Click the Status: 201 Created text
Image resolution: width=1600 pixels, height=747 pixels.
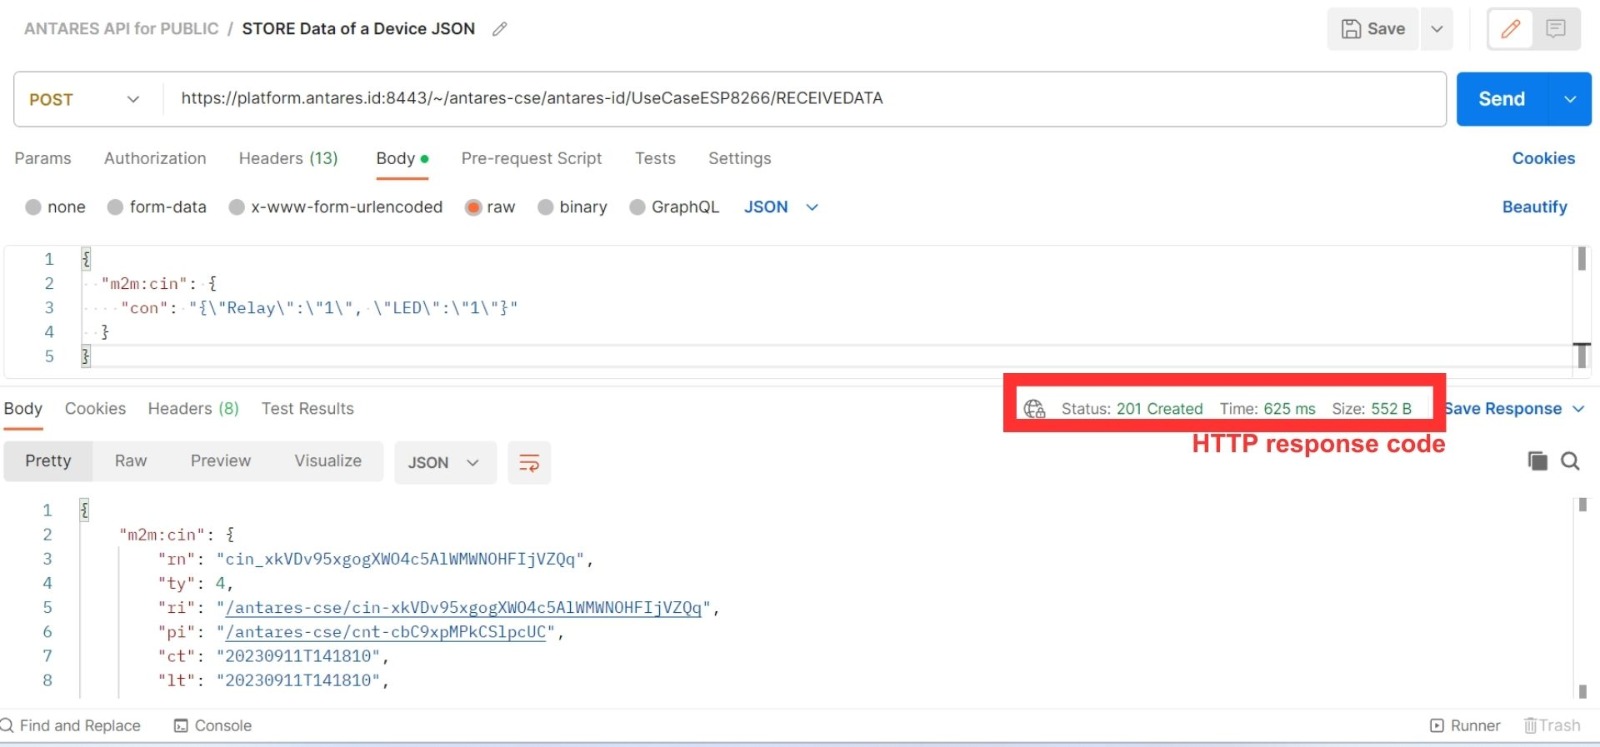[x=1132, y=409]
